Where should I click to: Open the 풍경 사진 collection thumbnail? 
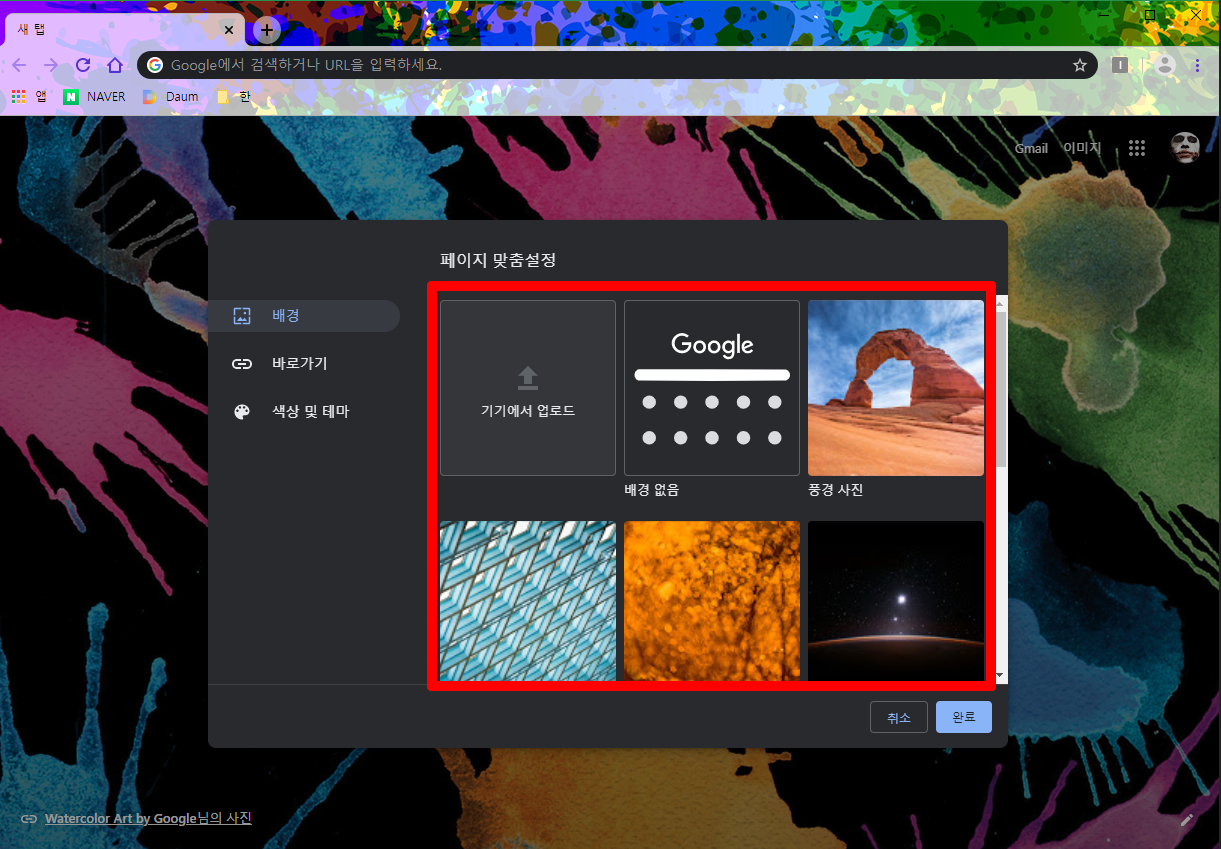click(x=896, y=388)
